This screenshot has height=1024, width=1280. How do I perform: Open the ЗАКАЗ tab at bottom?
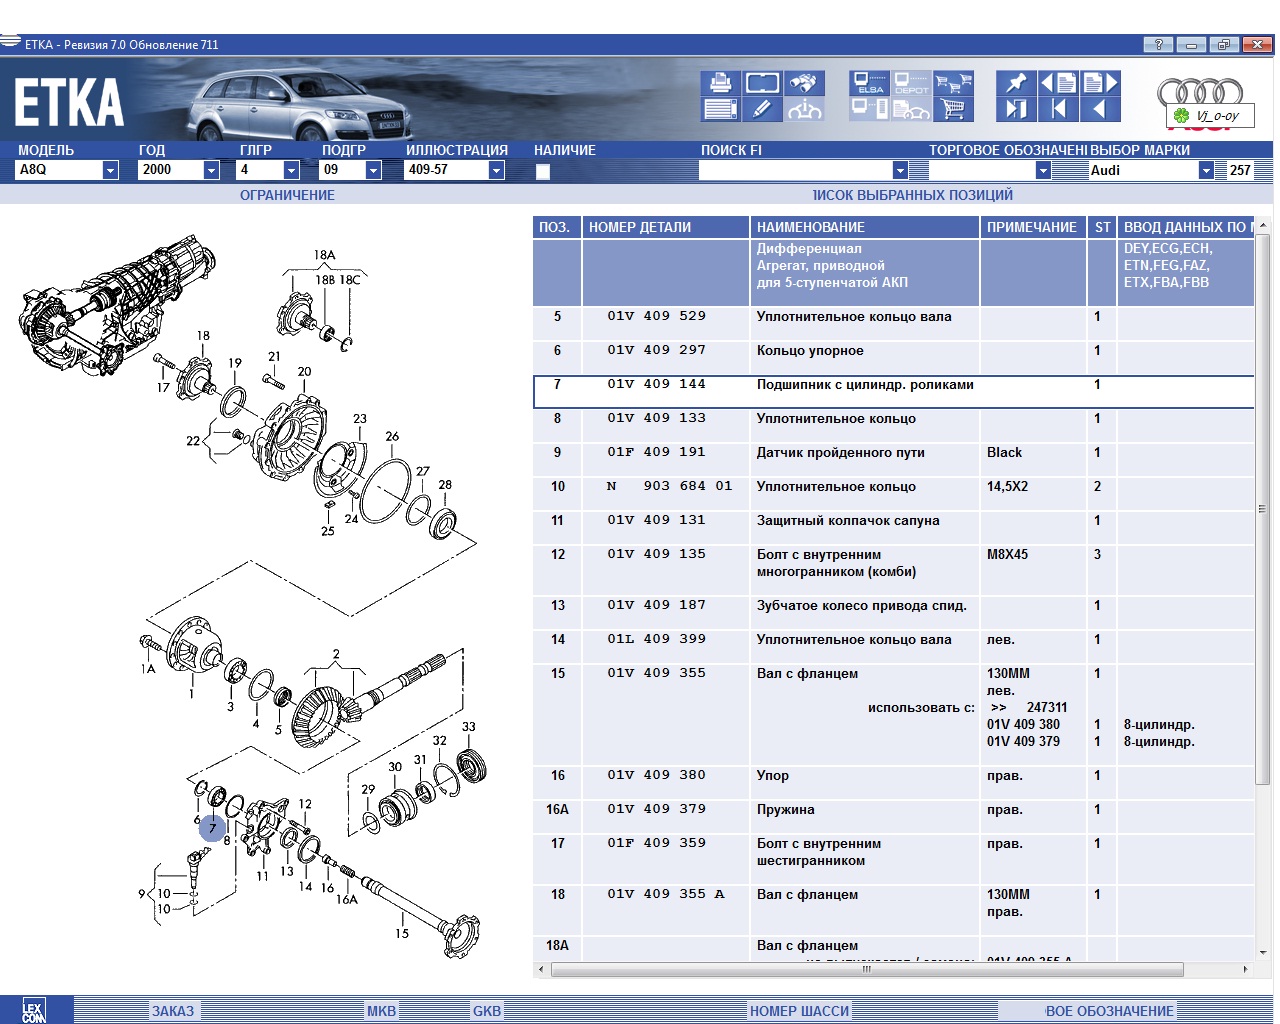coord(173,1011)
